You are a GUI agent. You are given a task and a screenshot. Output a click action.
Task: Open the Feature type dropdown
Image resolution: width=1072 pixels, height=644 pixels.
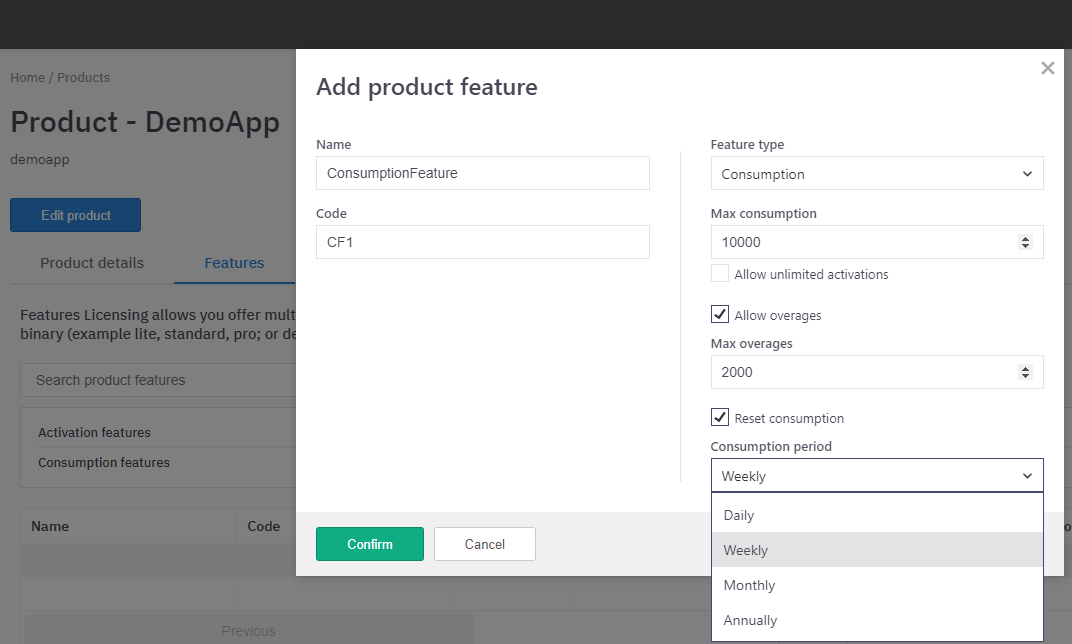(x=876, y=174)
